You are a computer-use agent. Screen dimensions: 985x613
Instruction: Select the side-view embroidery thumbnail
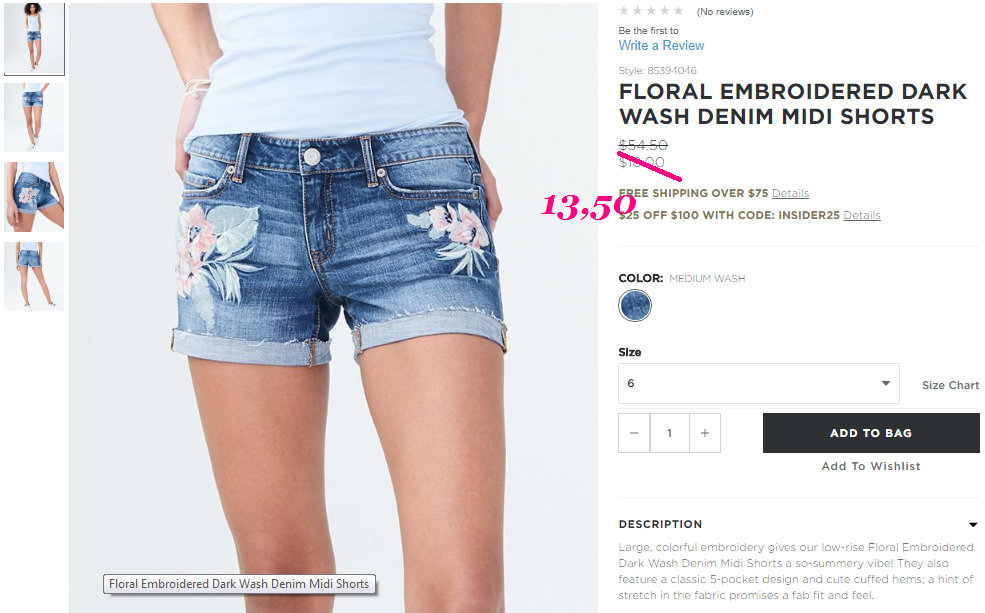tap(34, 197)
